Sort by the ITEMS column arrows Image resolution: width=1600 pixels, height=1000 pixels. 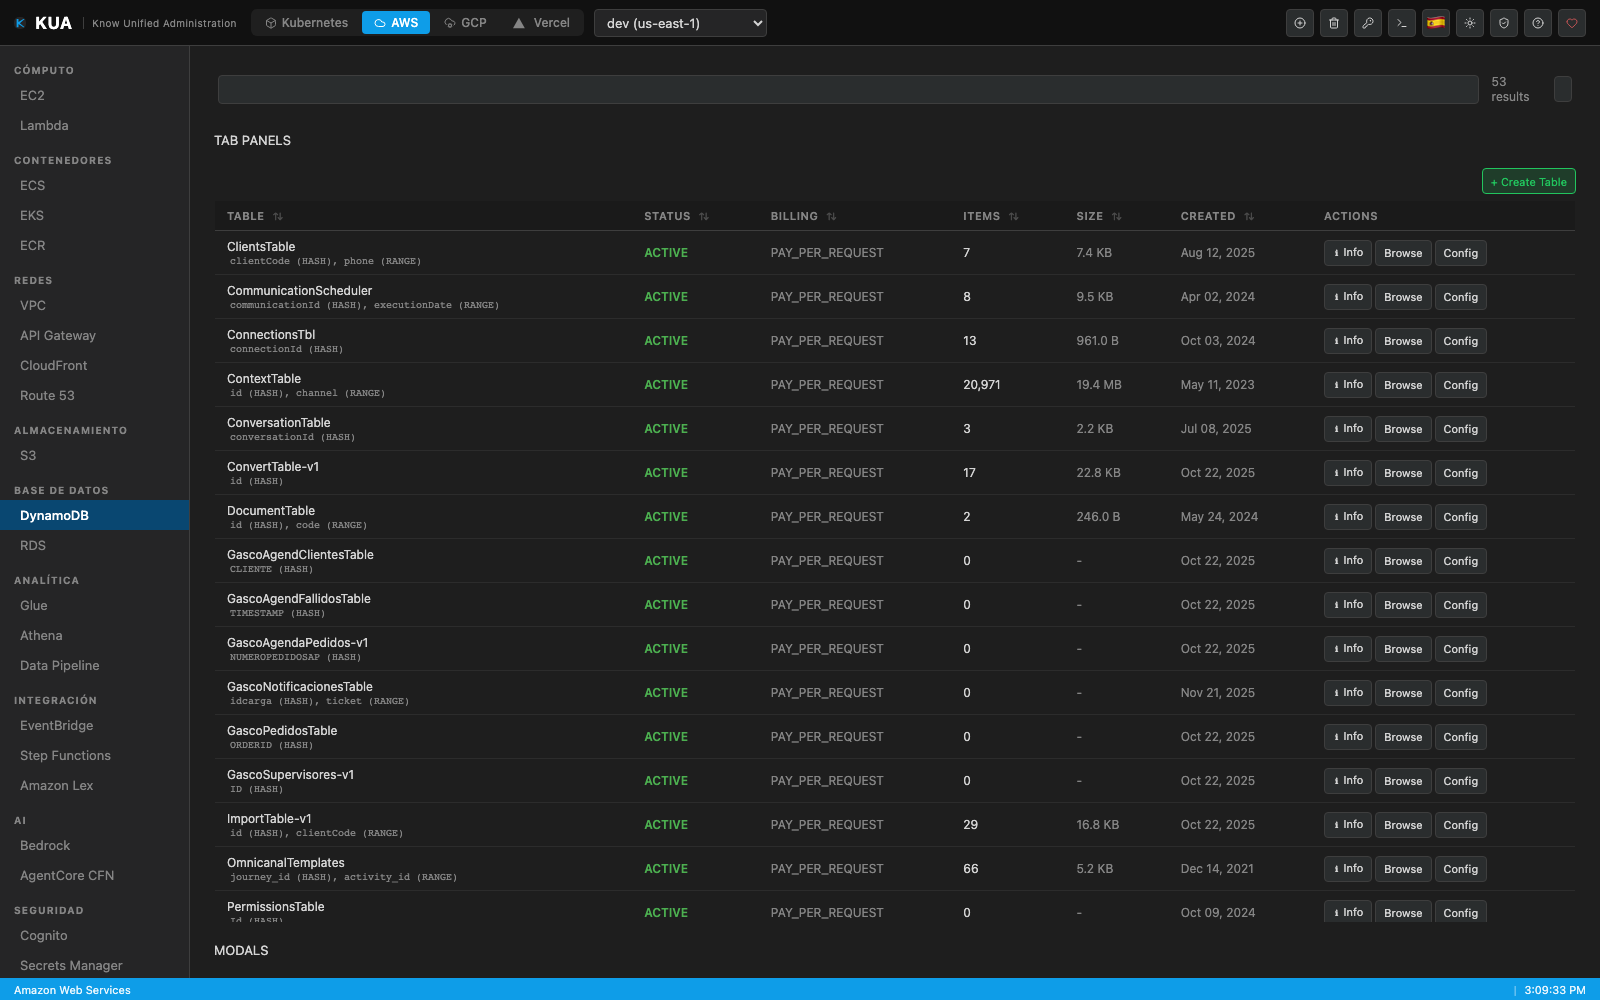(x=1013, y=216)
